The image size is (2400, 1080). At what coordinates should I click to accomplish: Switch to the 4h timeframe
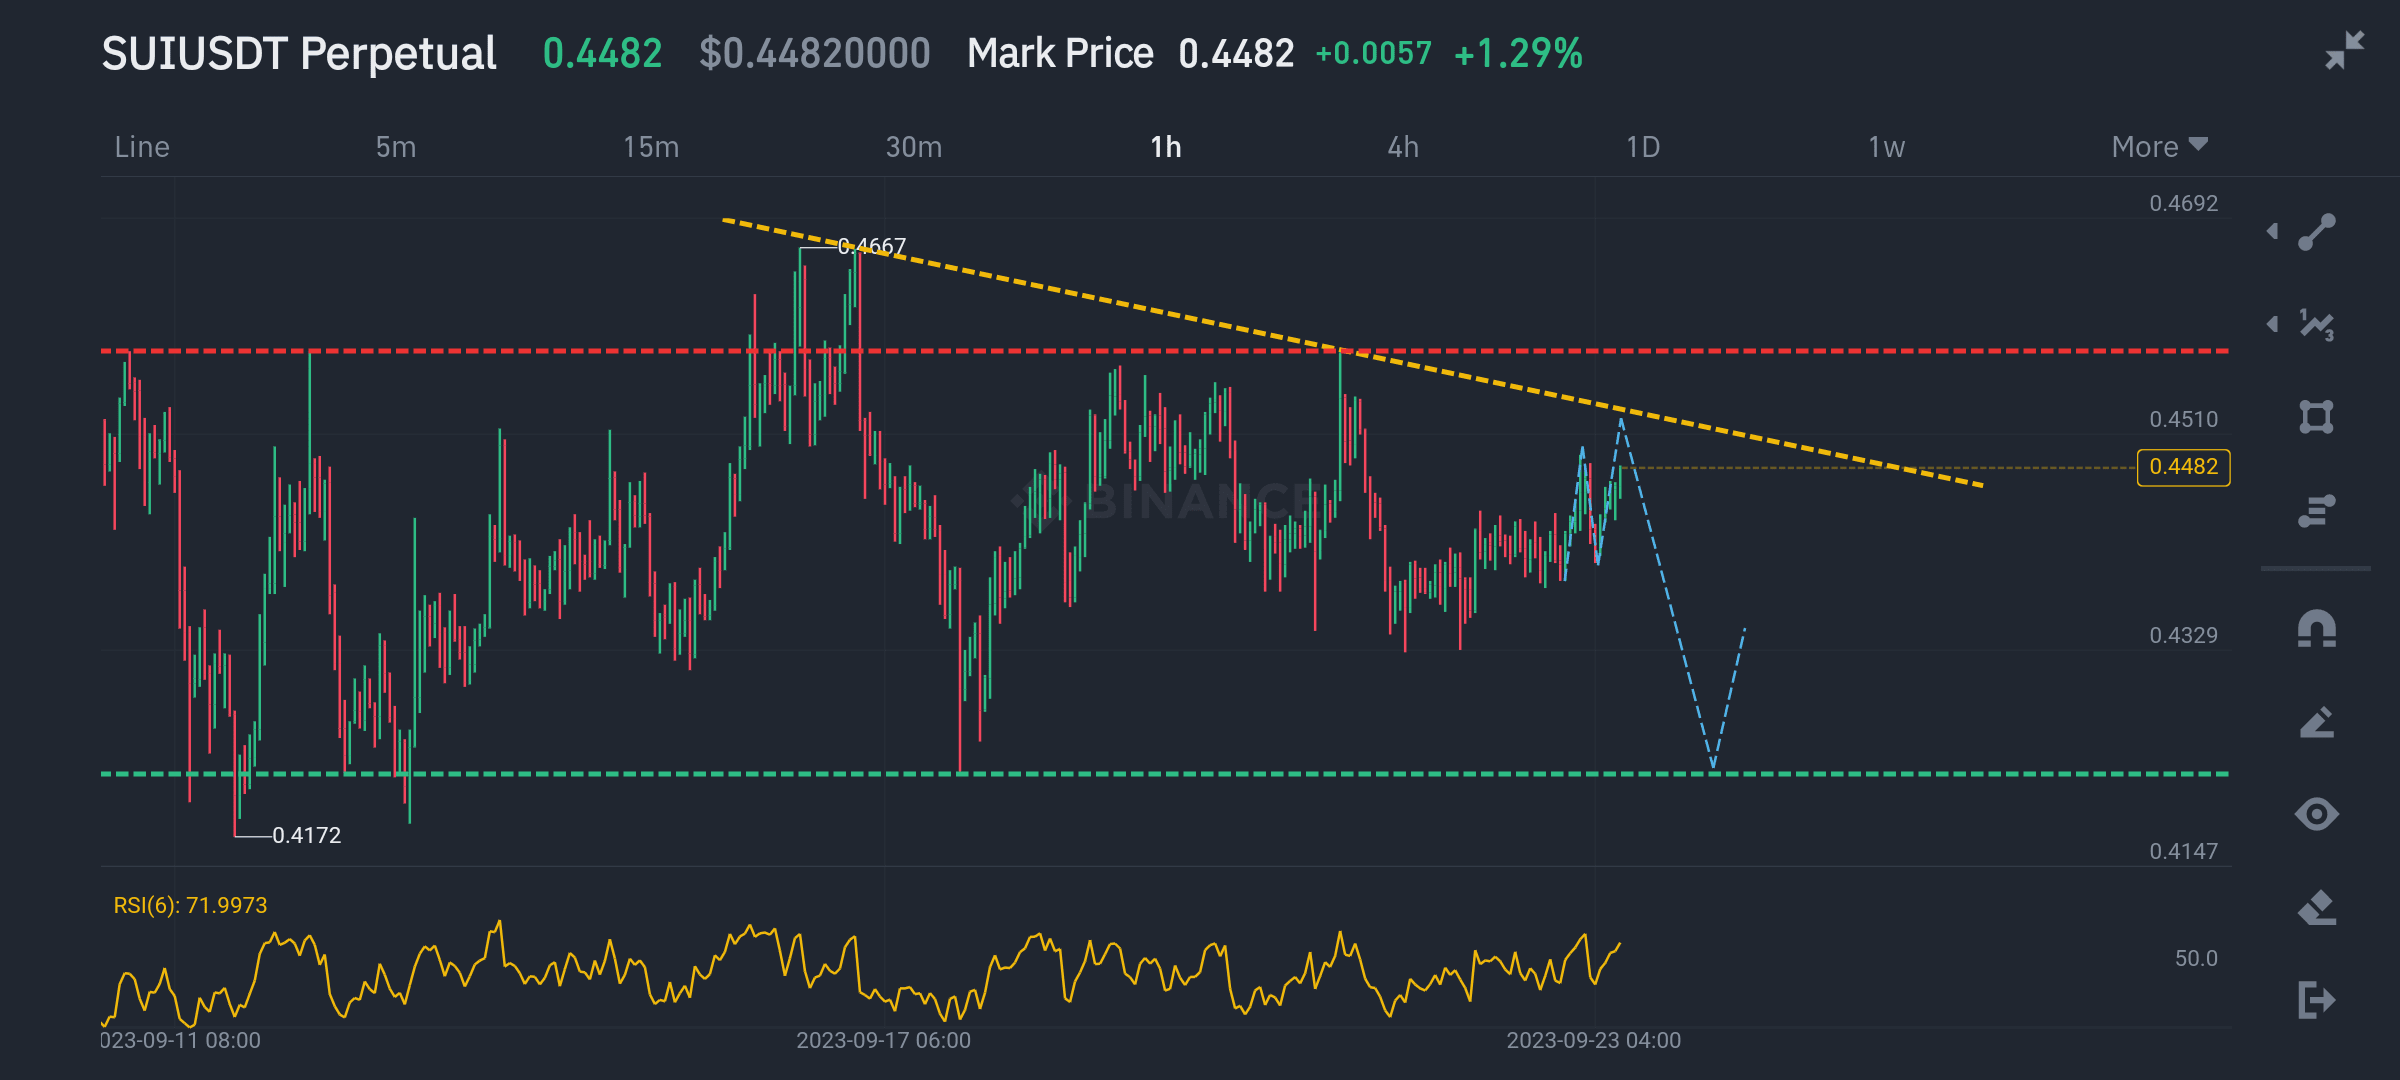point(1403,147)
